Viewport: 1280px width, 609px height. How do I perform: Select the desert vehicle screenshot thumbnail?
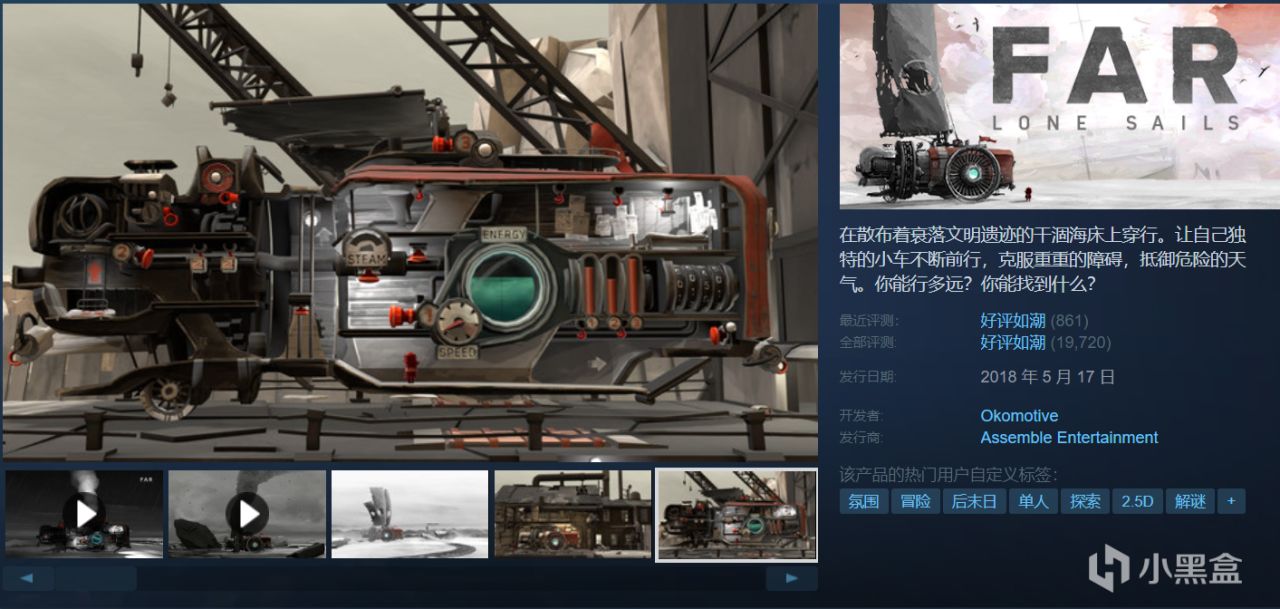click(409, 514)
